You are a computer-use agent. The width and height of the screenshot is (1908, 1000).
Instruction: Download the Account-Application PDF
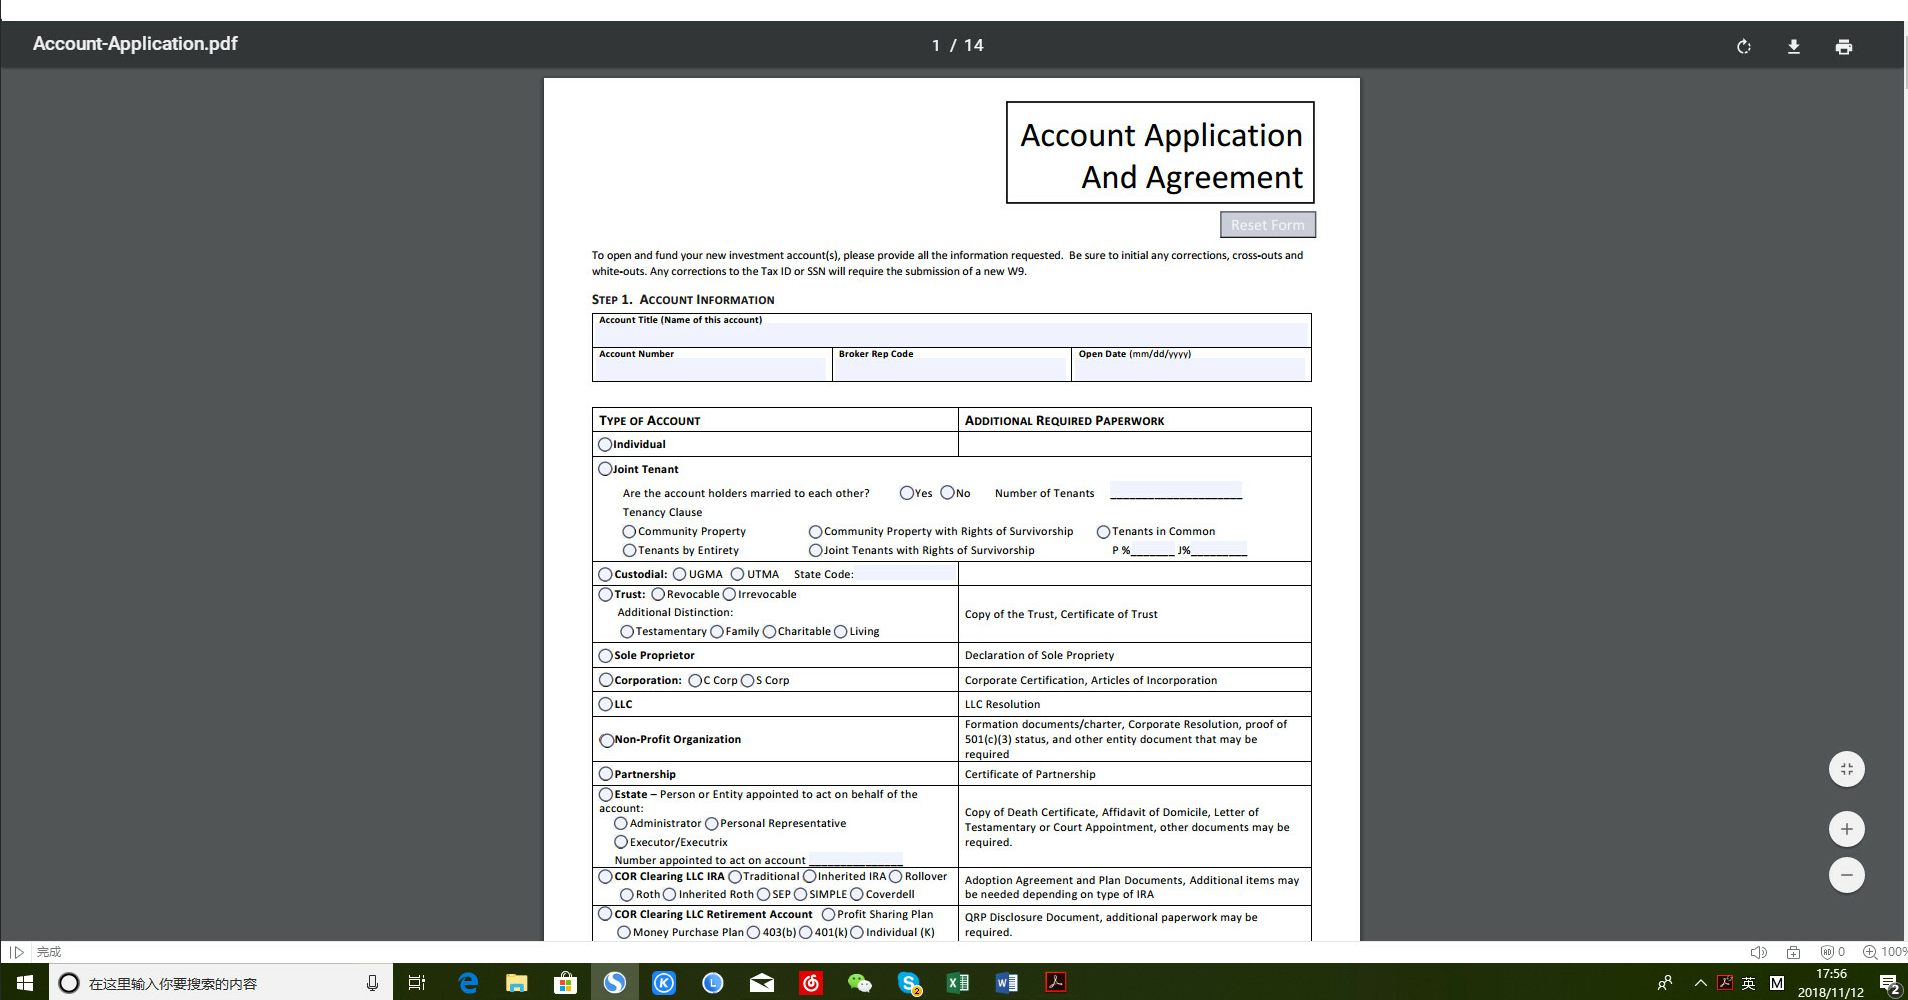click(x=1794, y=47)
